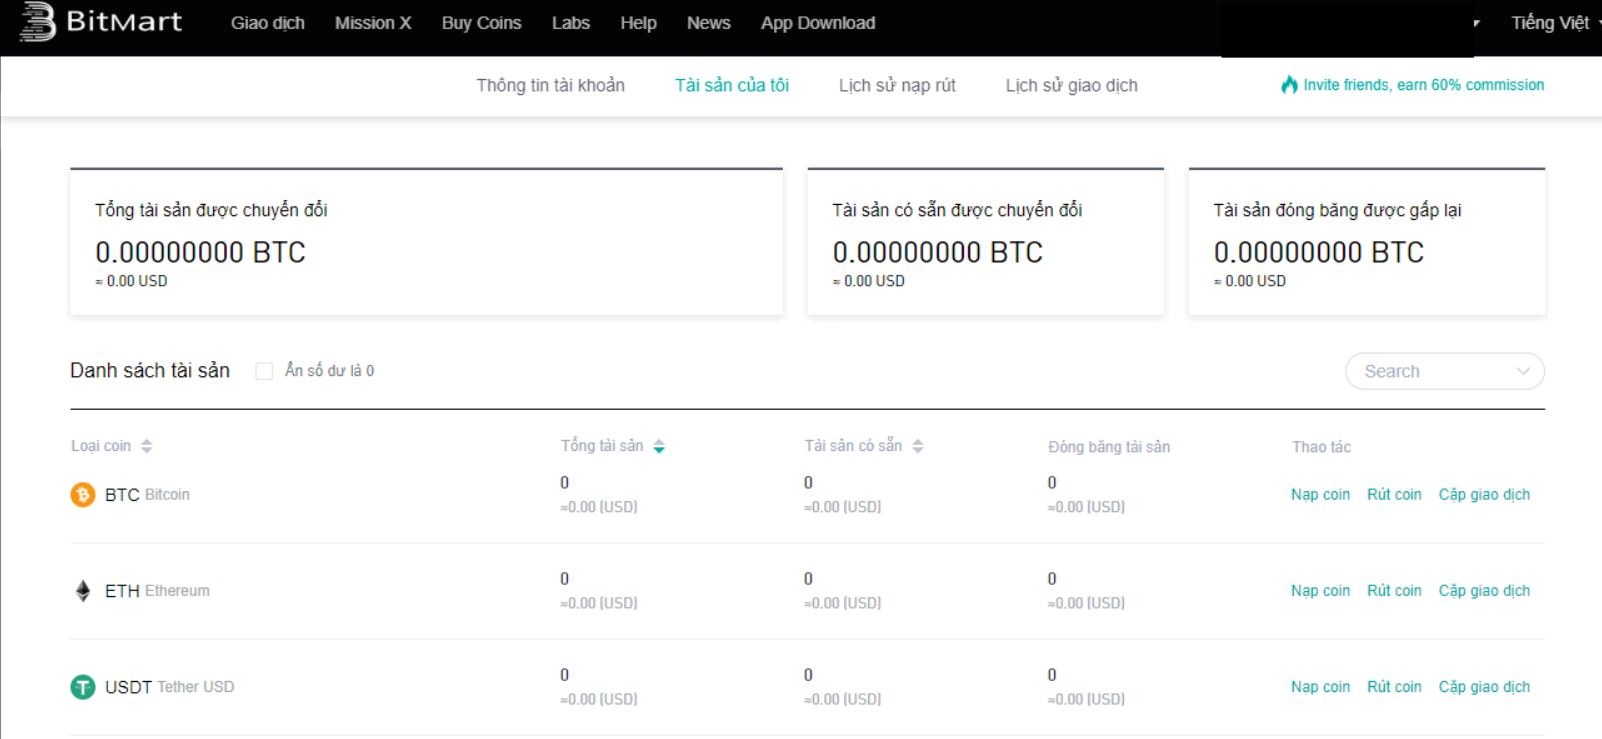Image resolution: width=1602 pixels, height=739 pixels.
Task: Click Cặp giao dịch for BTC
Action: coord(1484,494)
